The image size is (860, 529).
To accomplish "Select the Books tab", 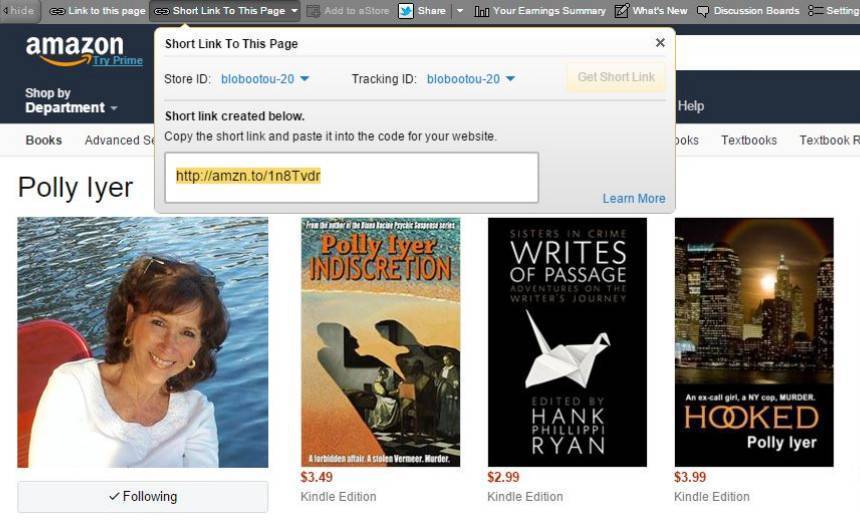I will point(44,140).
